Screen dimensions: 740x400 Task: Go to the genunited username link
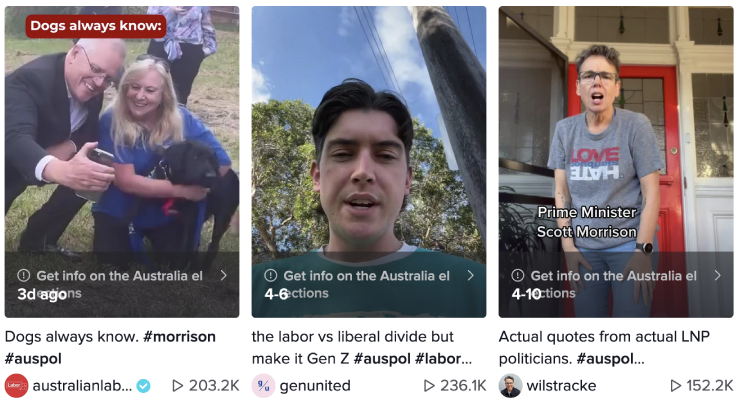coord(315,386)
